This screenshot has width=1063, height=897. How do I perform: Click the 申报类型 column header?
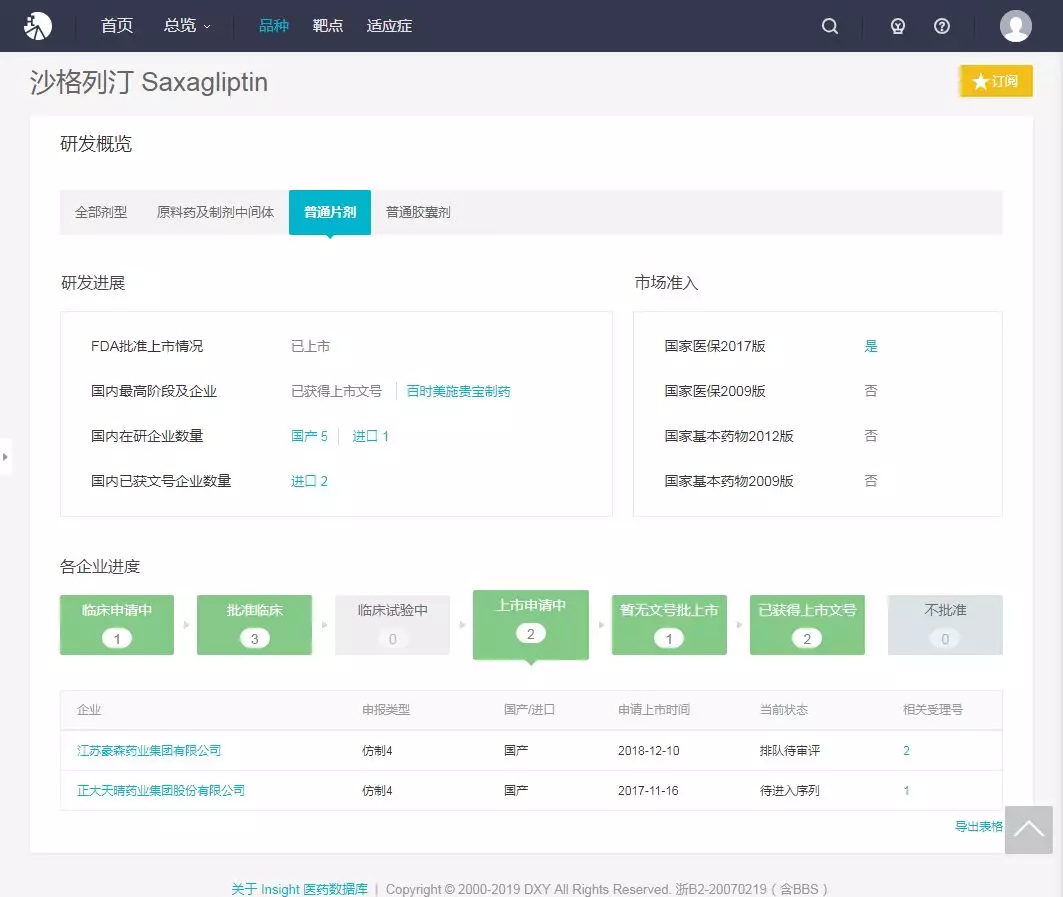[x=386, y=710]
